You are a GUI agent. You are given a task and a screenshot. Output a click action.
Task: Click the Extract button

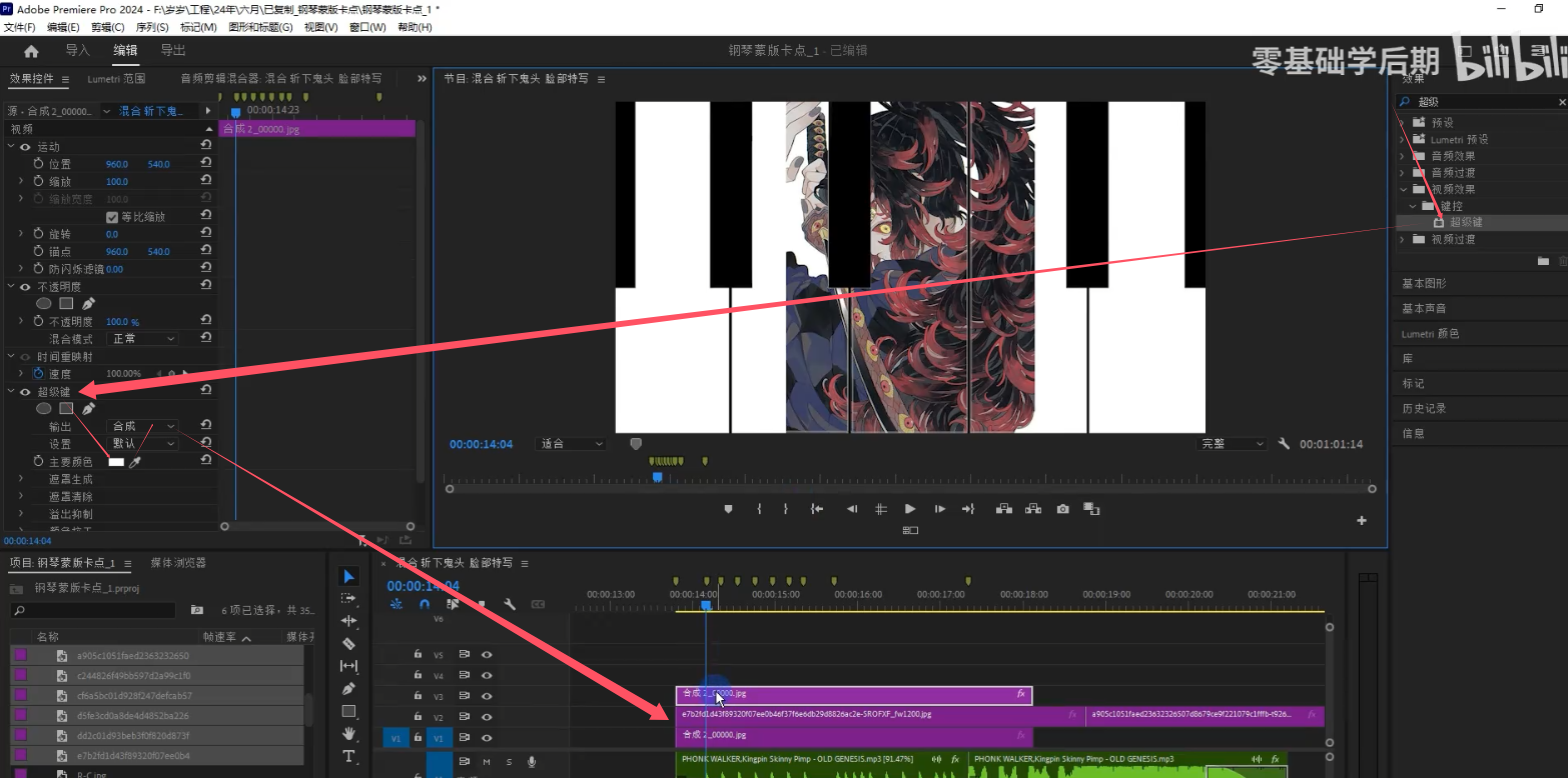1032,509
